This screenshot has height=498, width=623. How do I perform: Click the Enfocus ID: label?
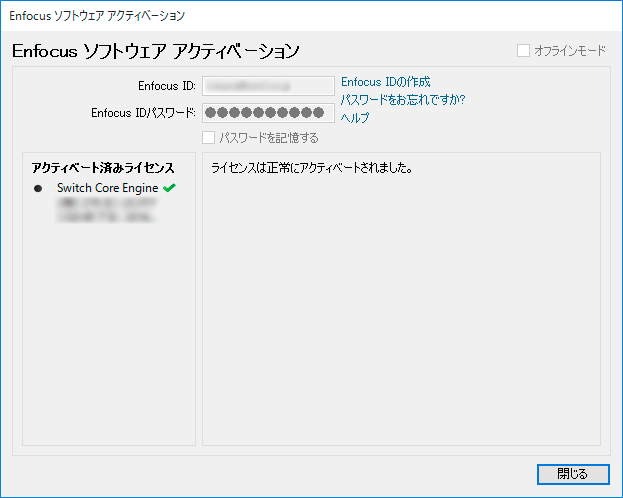click(167, 86)
